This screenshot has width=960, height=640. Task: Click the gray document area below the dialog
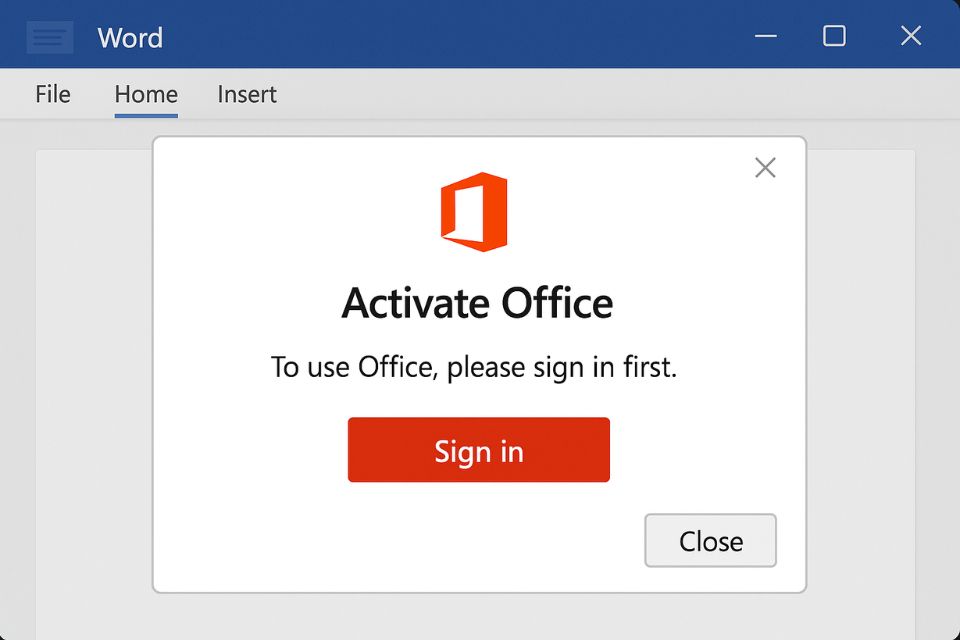480,616
